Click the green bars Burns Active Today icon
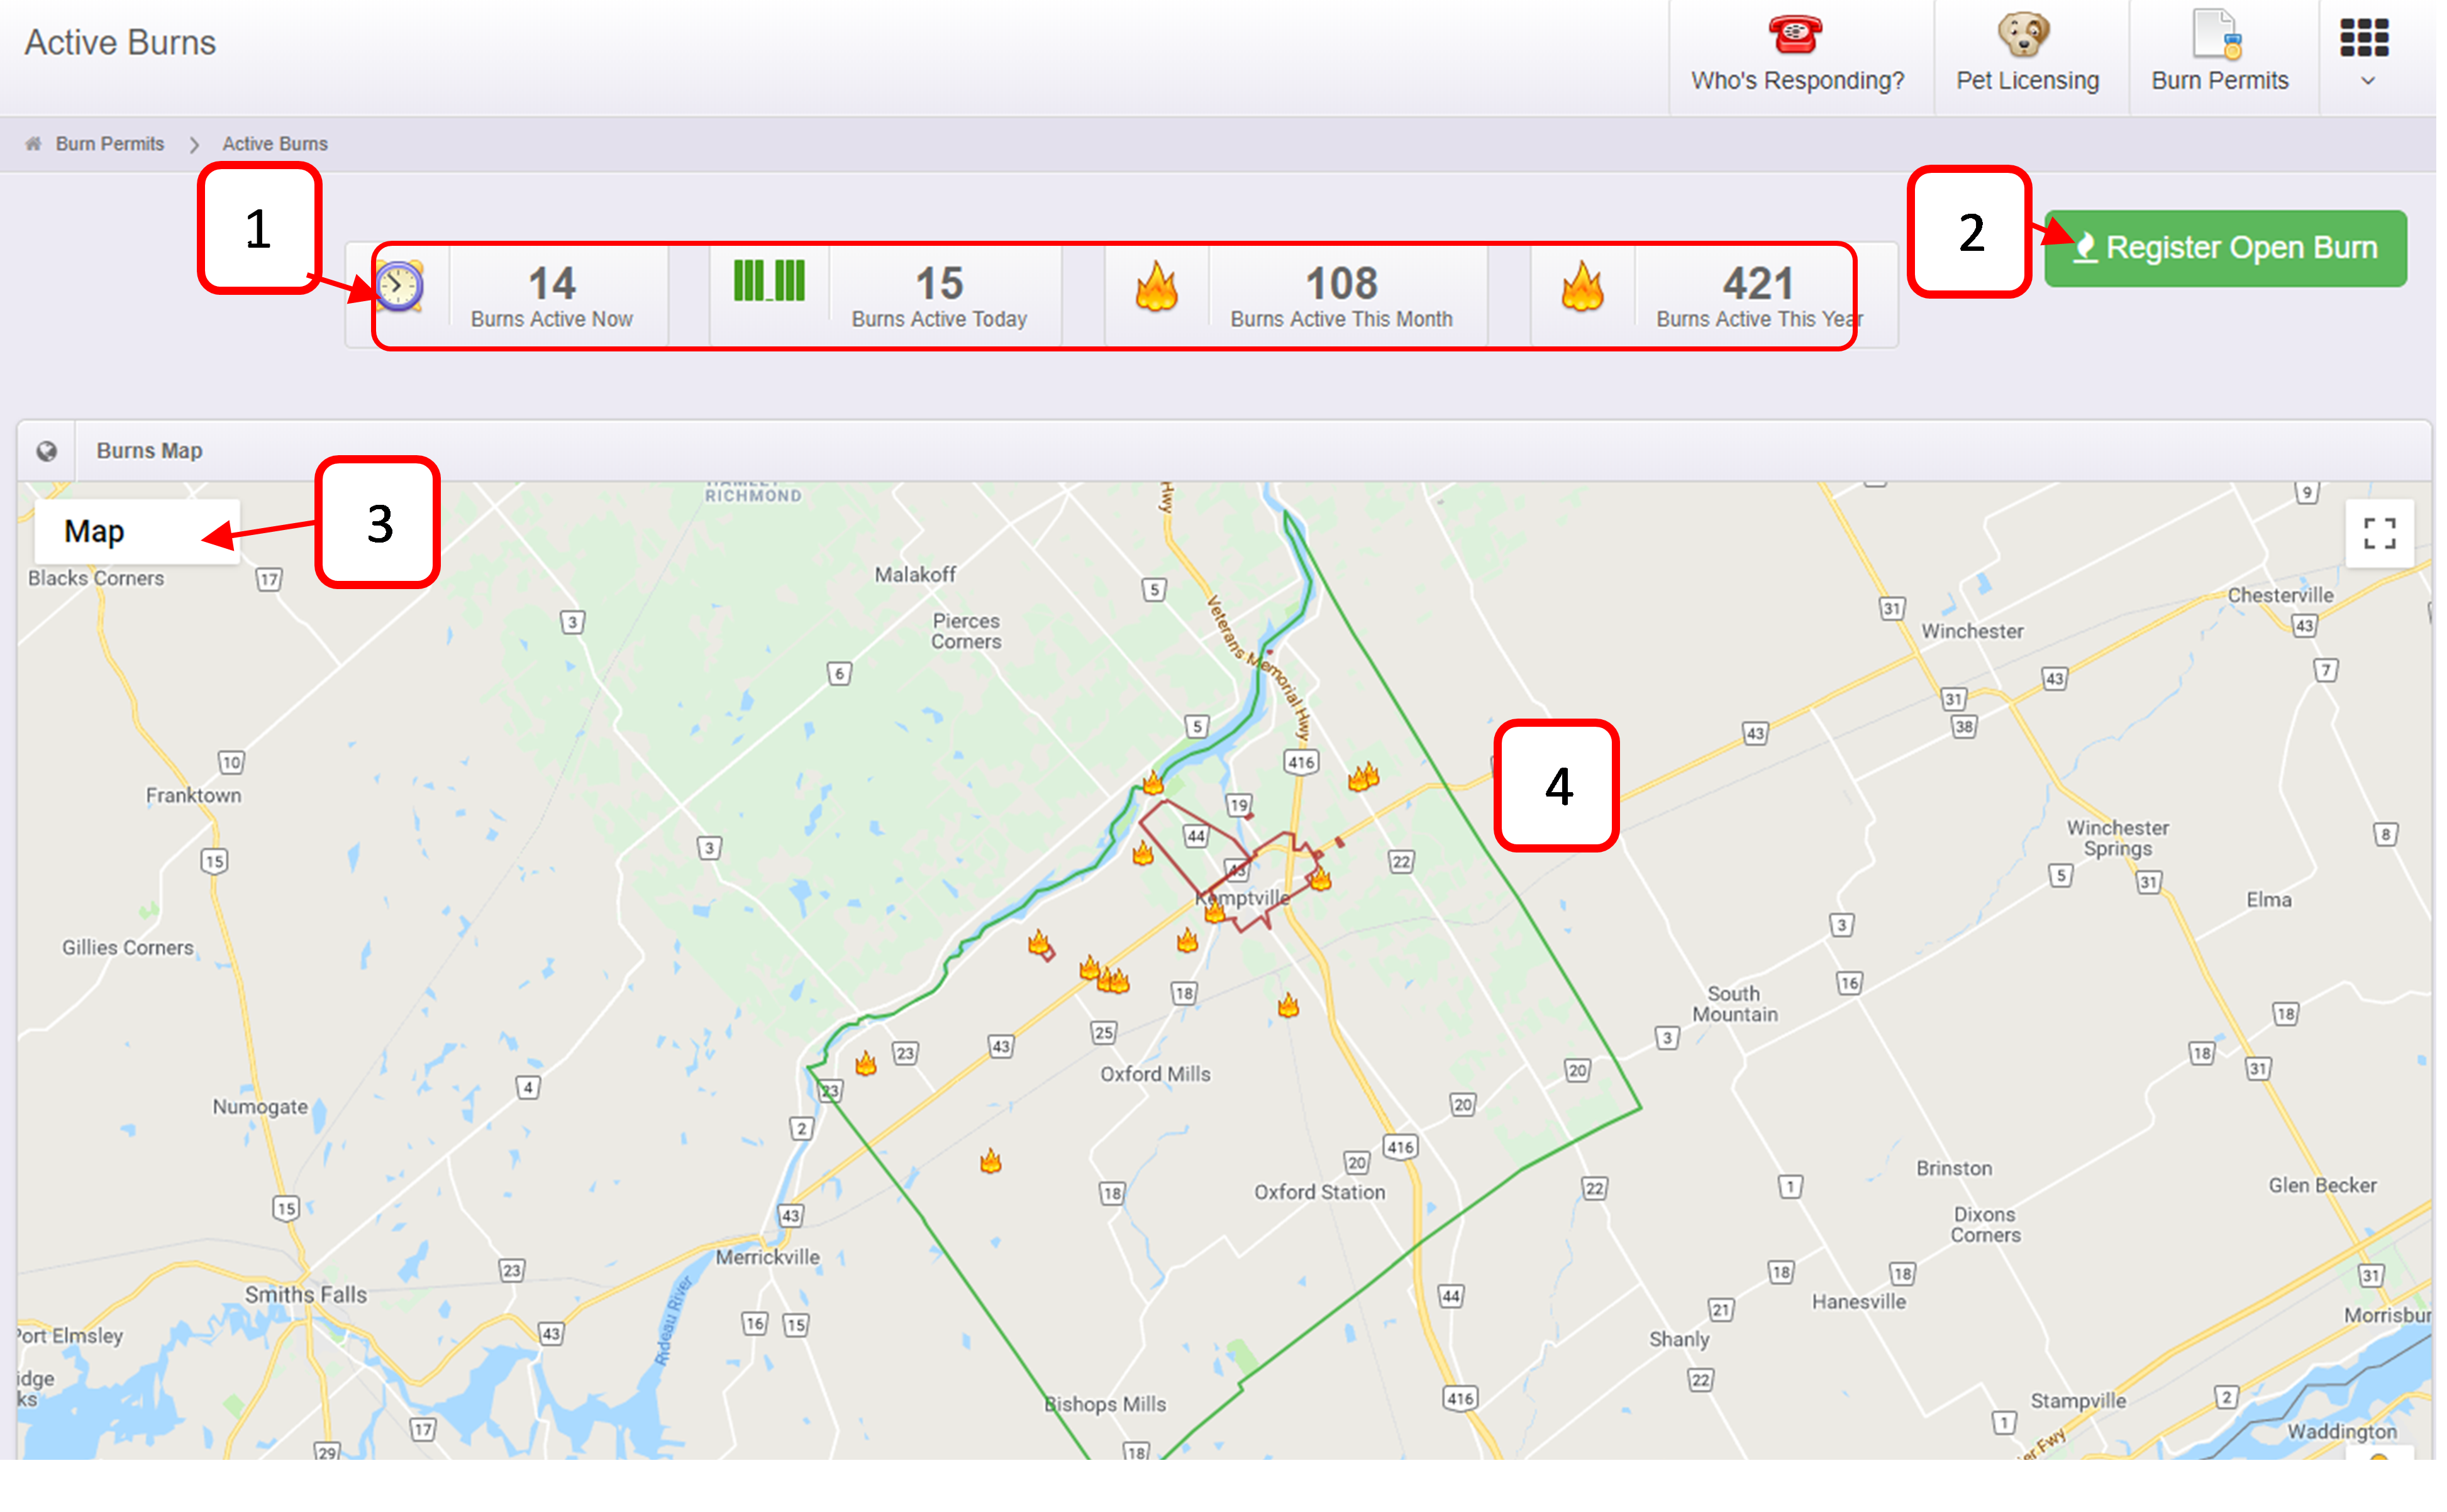The image size is (2447, 1512). tap(768, 281)
